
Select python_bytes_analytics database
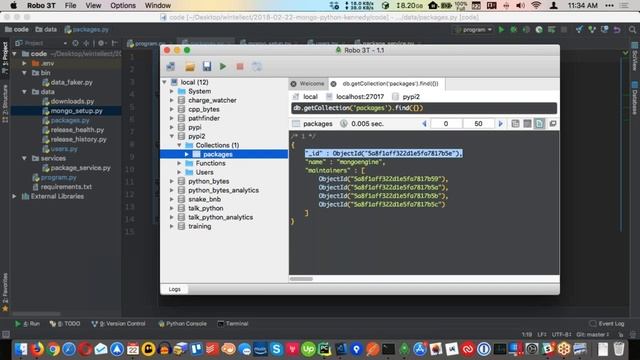[x=223, y=190]
